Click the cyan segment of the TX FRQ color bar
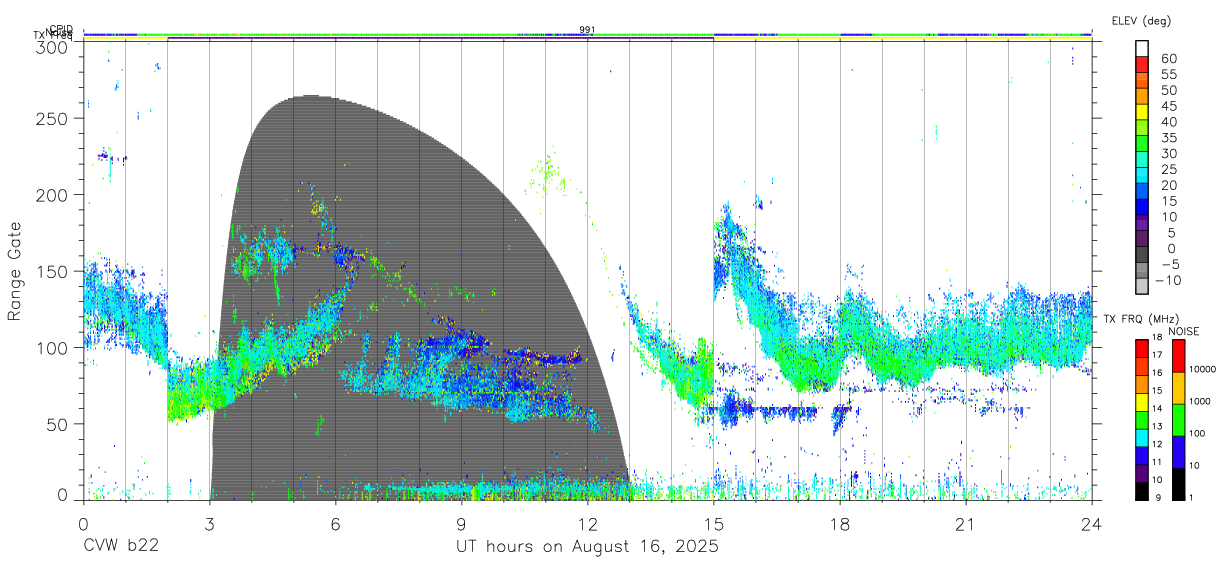This screenshot has width=1228, height=567. tap(1143, 436)
